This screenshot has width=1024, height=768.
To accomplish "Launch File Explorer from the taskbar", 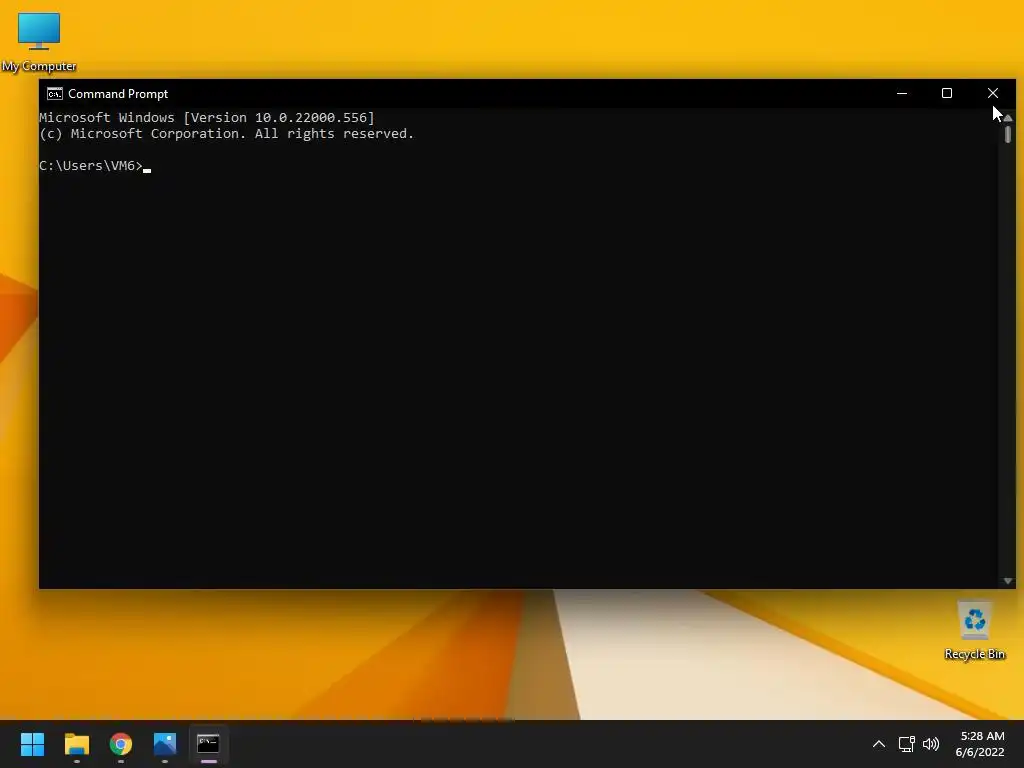I will click(76, 744).
